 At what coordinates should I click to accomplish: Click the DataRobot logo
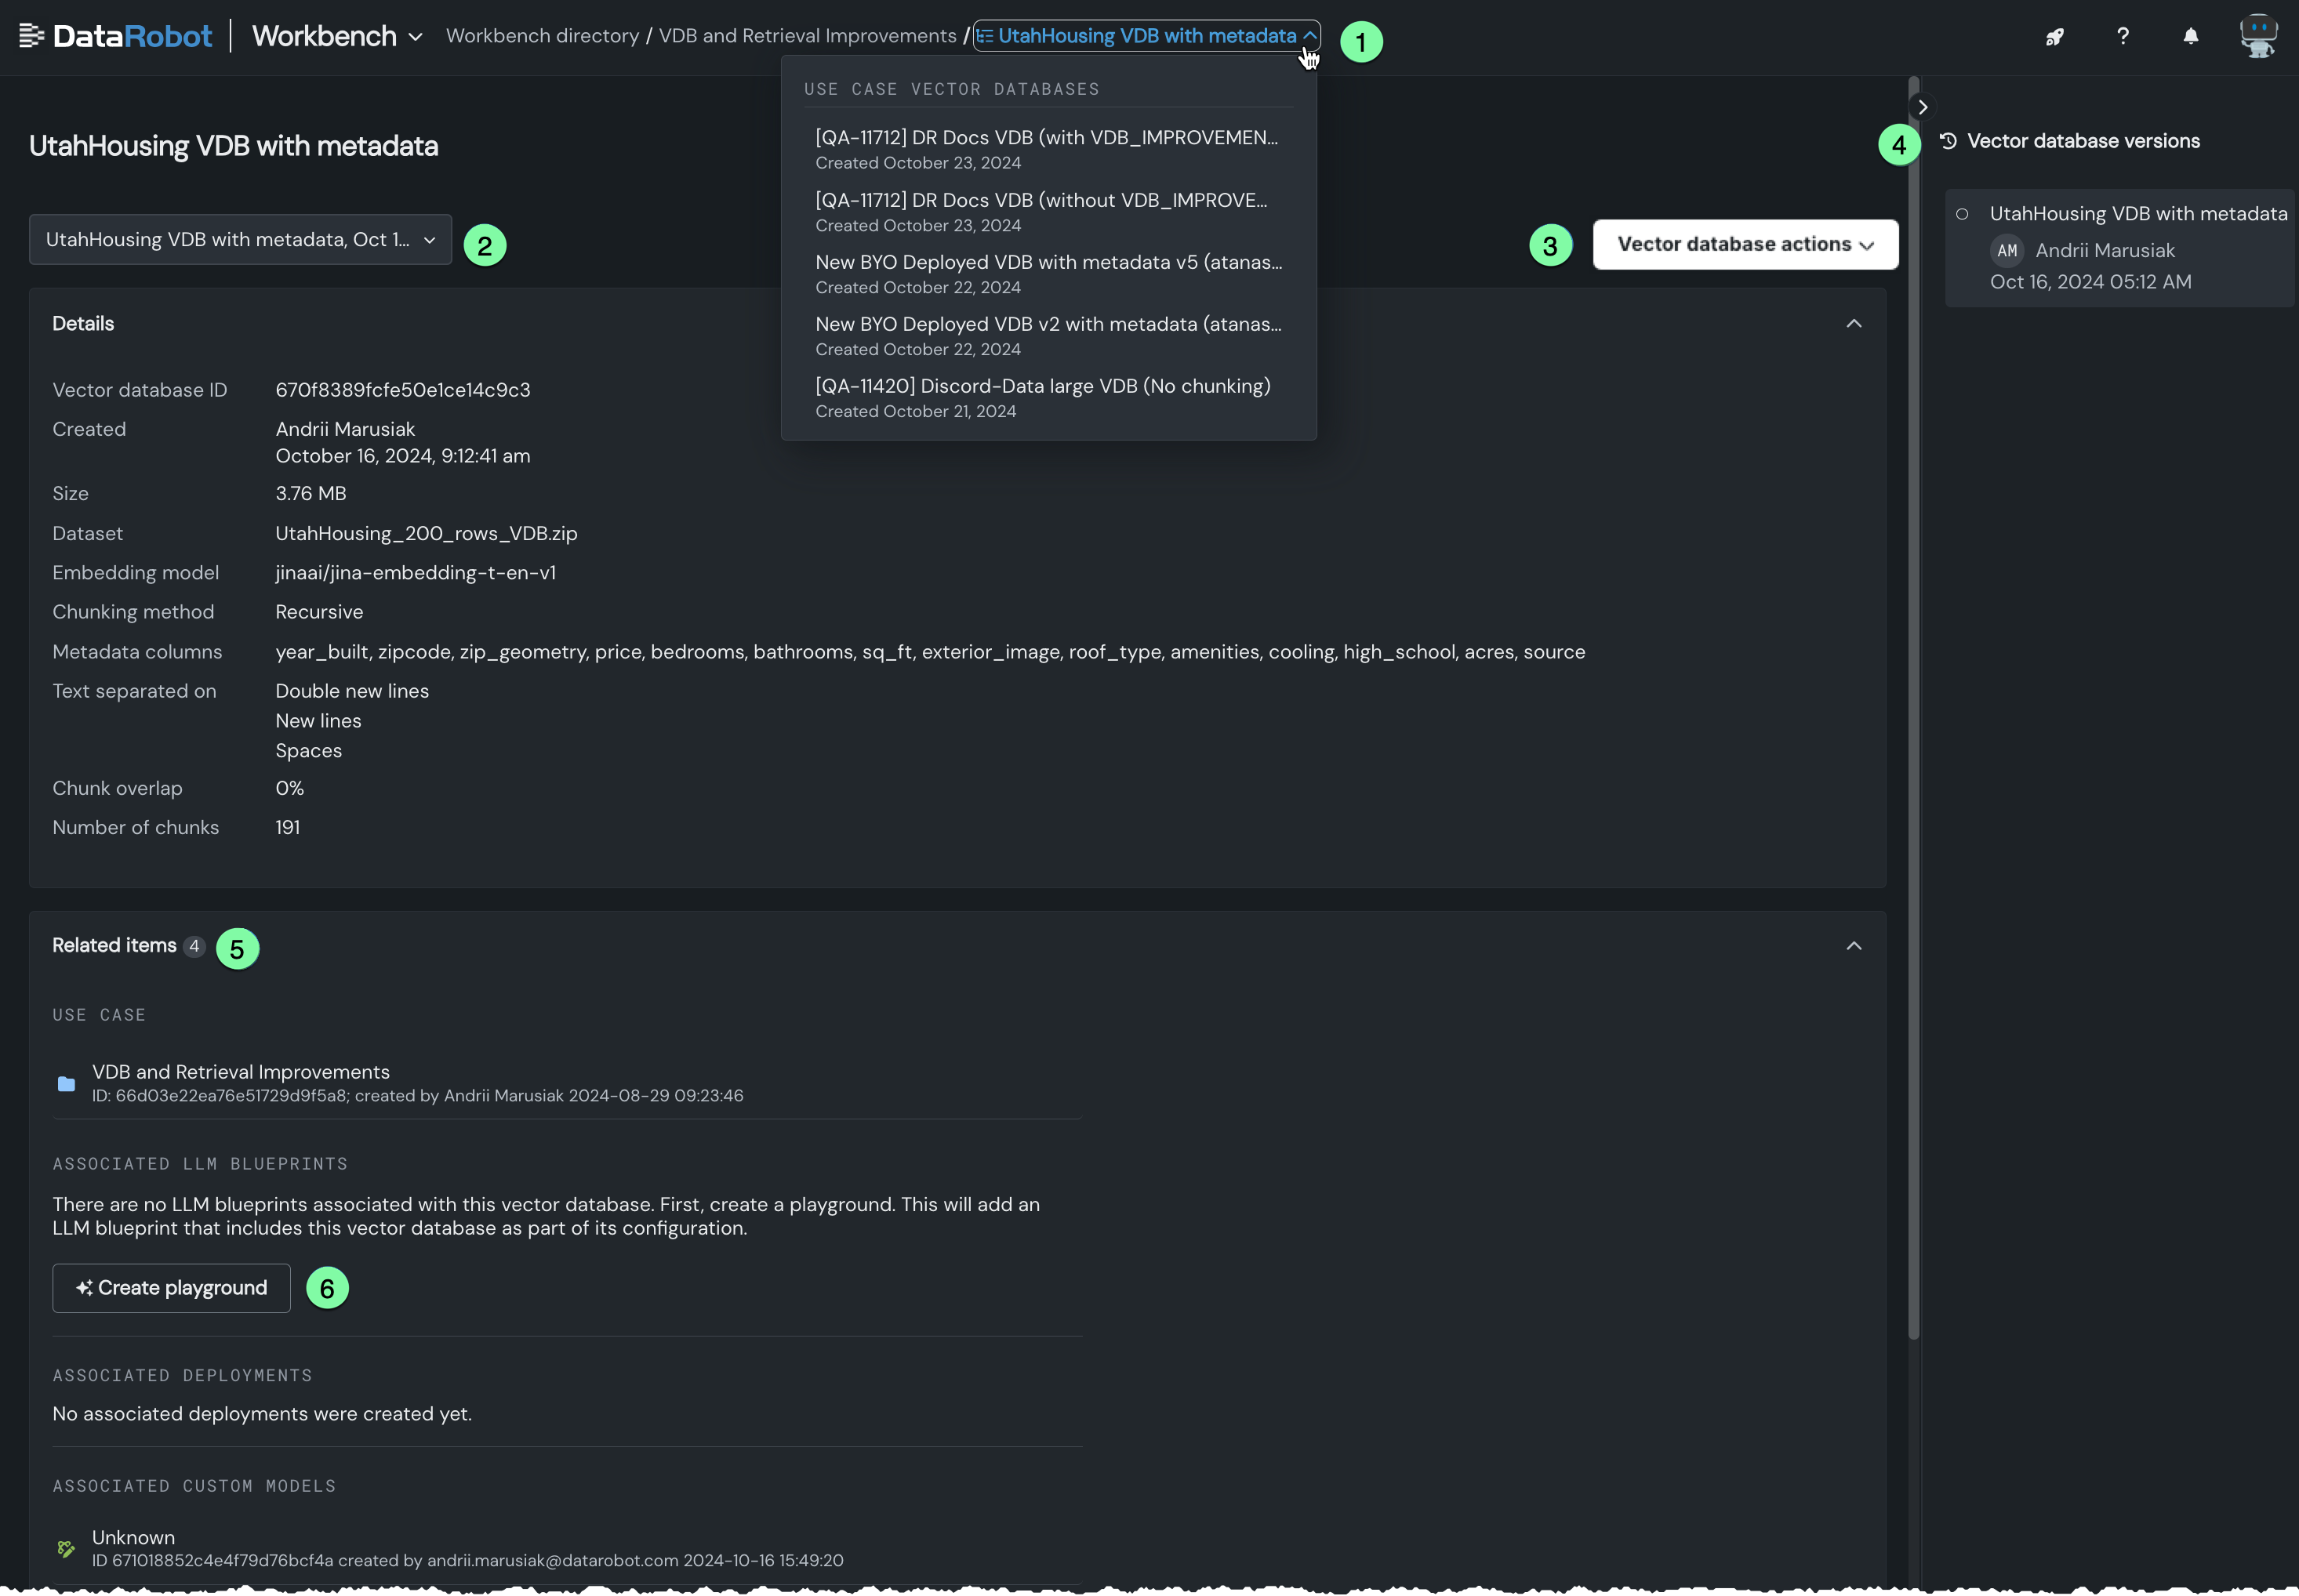[116, 36]
